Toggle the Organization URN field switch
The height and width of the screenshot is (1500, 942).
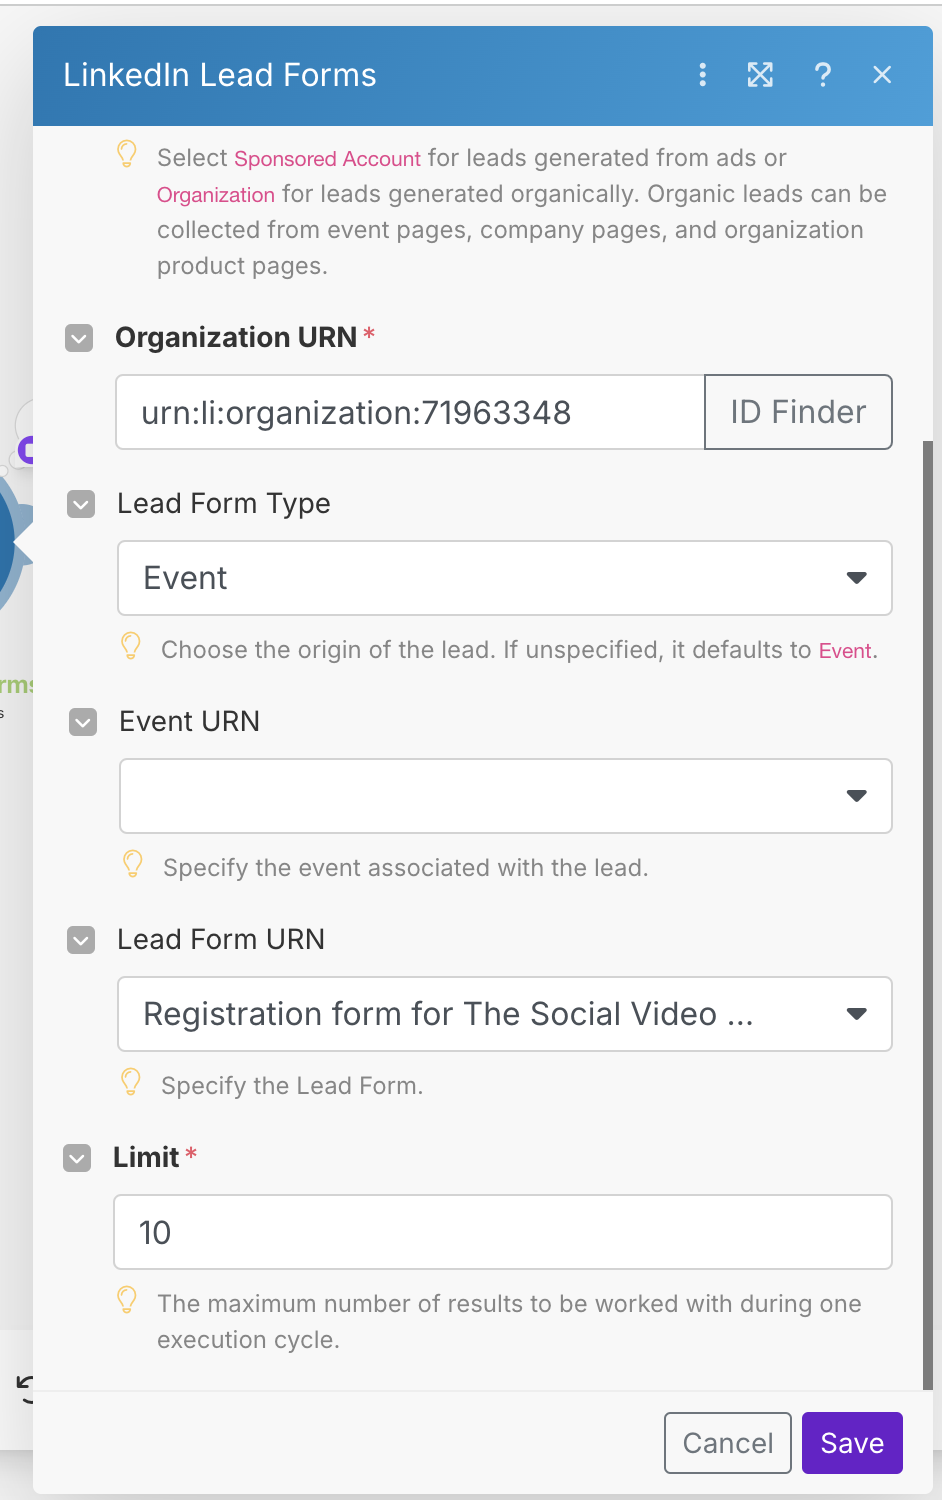[79, 338]
